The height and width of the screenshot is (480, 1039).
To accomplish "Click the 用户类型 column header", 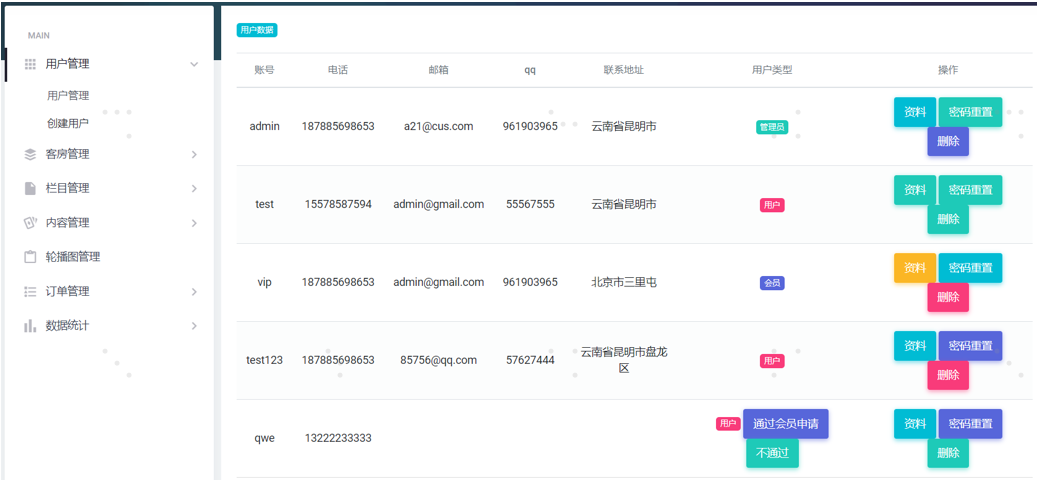I will tap(772, 70).
